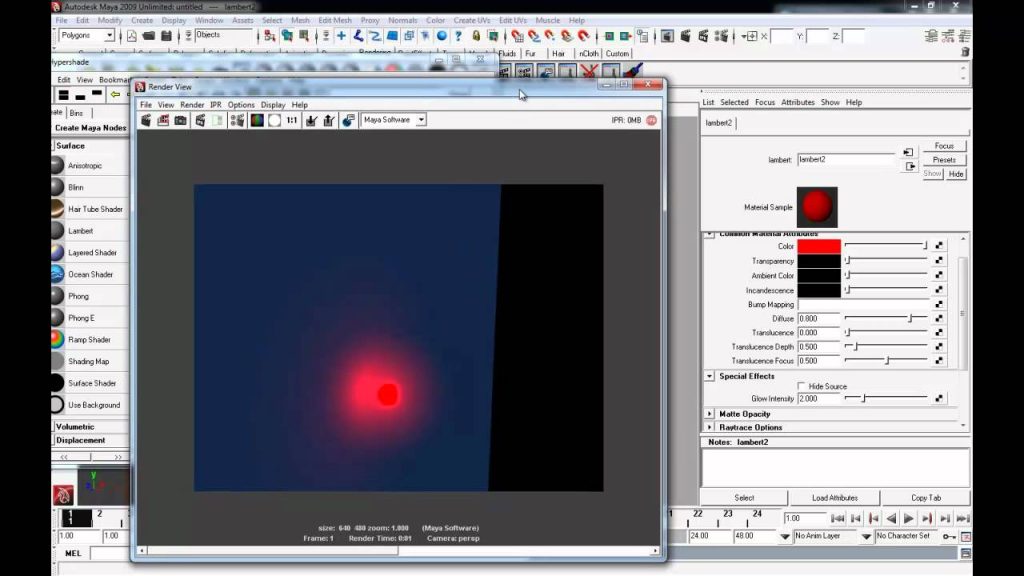Keep image with the down-arrow icon
This screenshot has width=1024, height=576.
tap(312, 120)
